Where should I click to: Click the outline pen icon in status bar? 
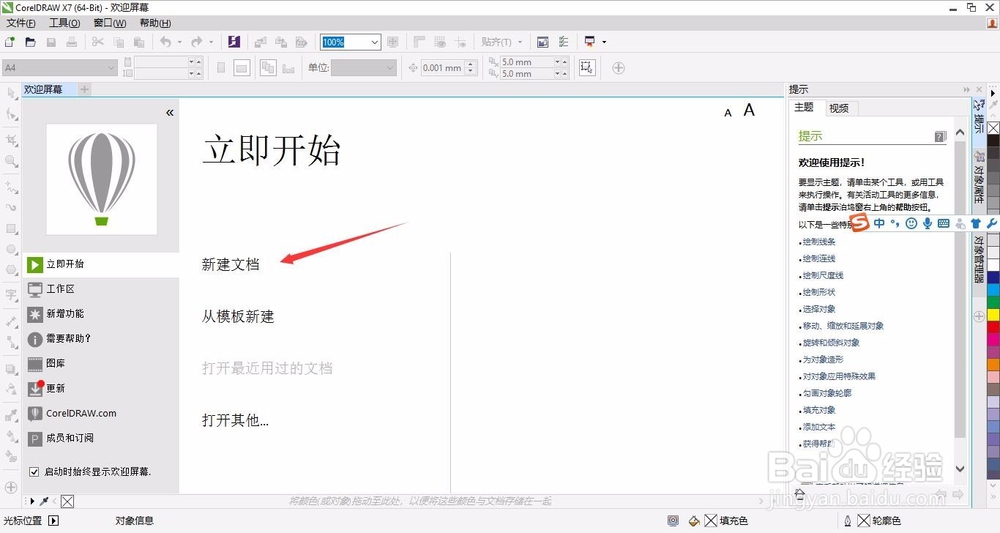(x=848, y=521)
